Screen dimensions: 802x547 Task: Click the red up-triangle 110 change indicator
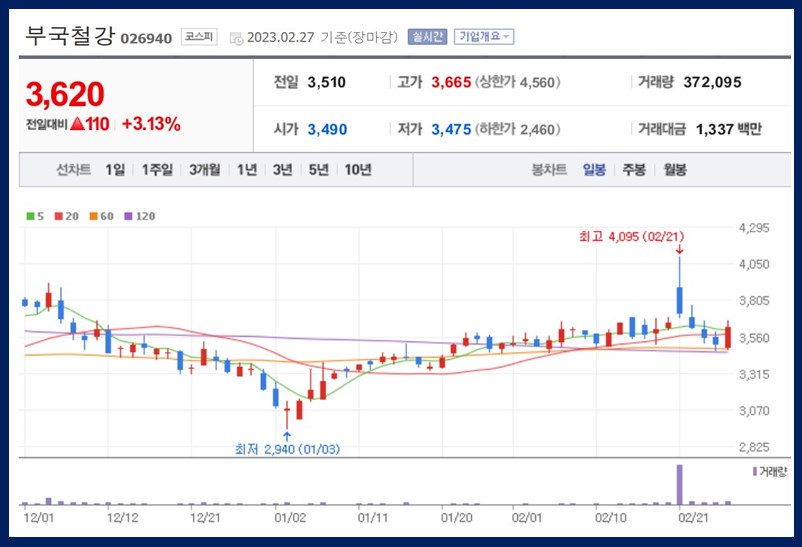coord(90,124)
